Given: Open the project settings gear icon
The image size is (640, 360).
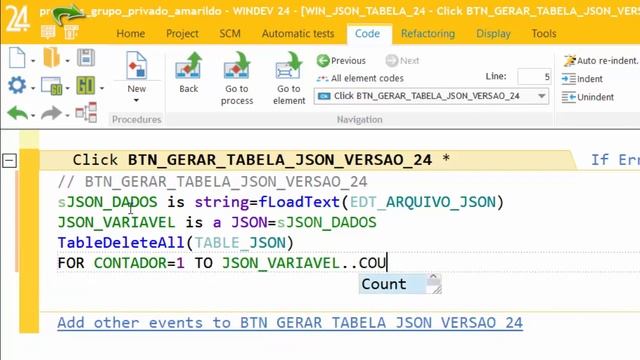Looking at the screenshot, I should [x=17, y=85].
